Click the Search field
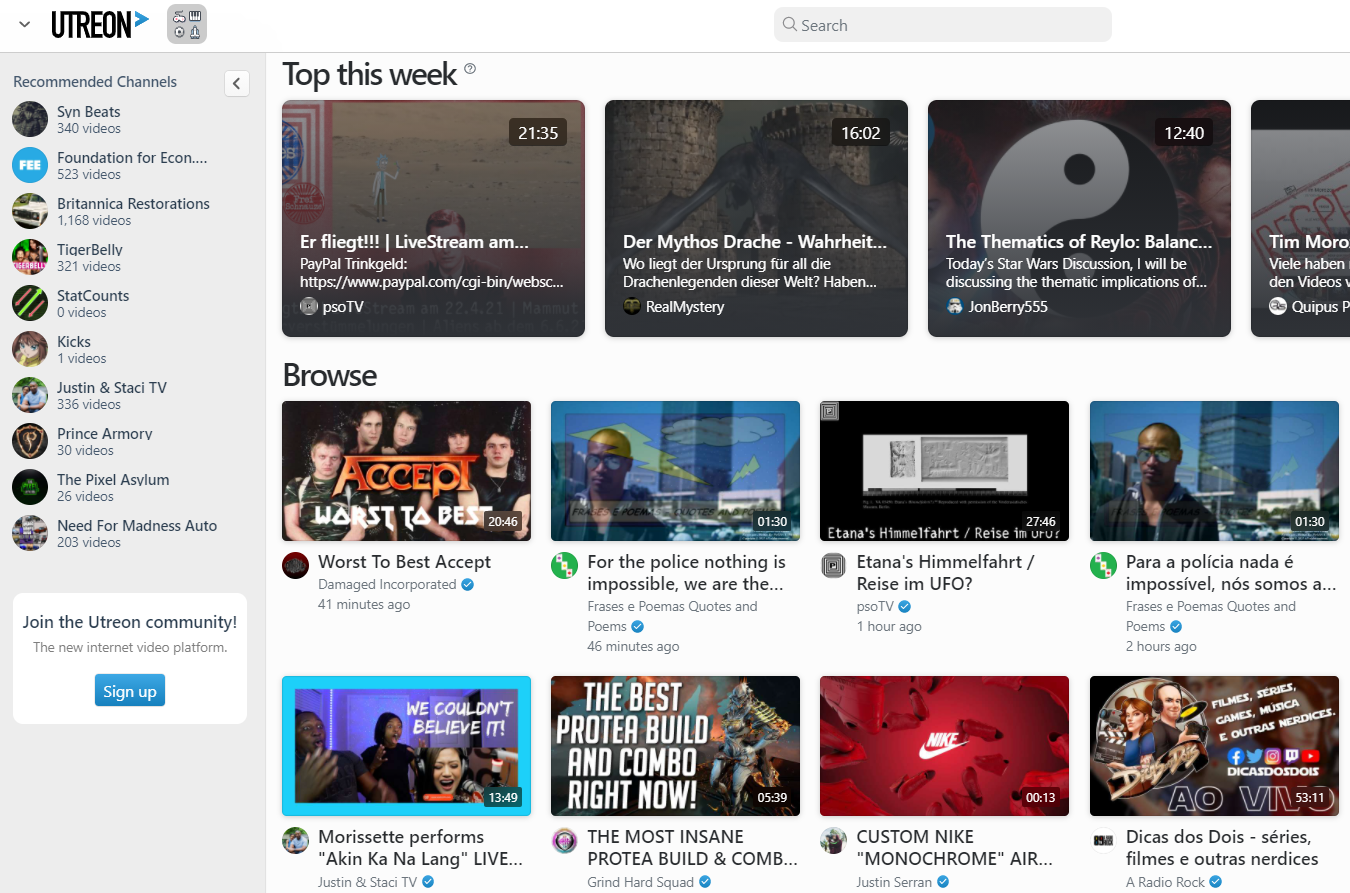Viewport: 1350px width, 893px height. point(943,25)
